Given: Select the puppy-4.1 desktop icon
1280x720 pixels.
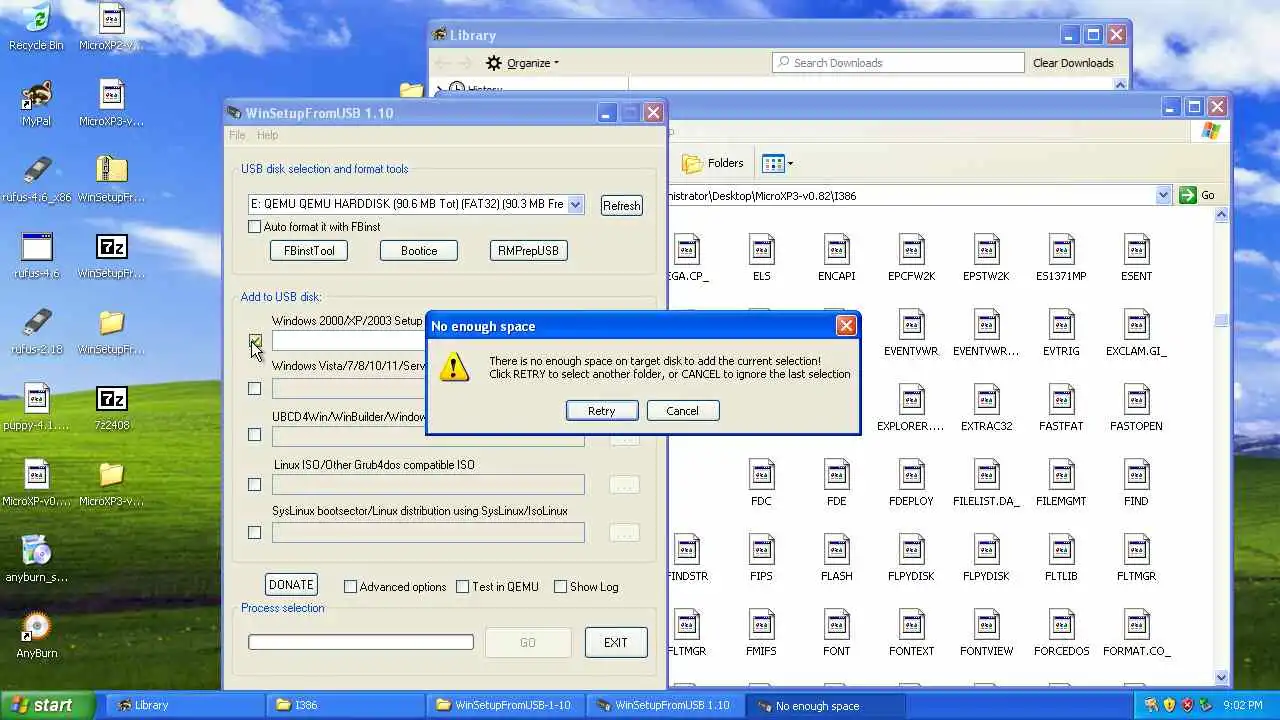Looking at the screenshot, I should 36,406.
